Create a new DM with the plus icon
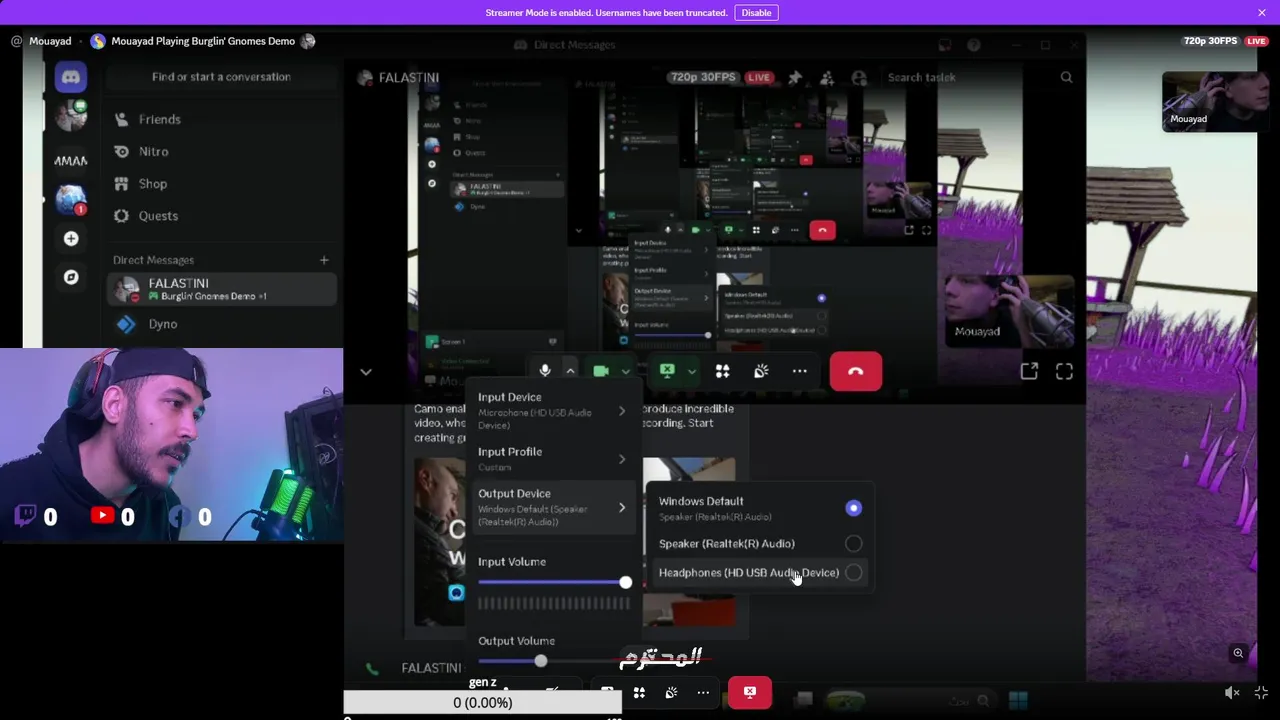This screenshot has width=1280, height=720. [324, 260]
